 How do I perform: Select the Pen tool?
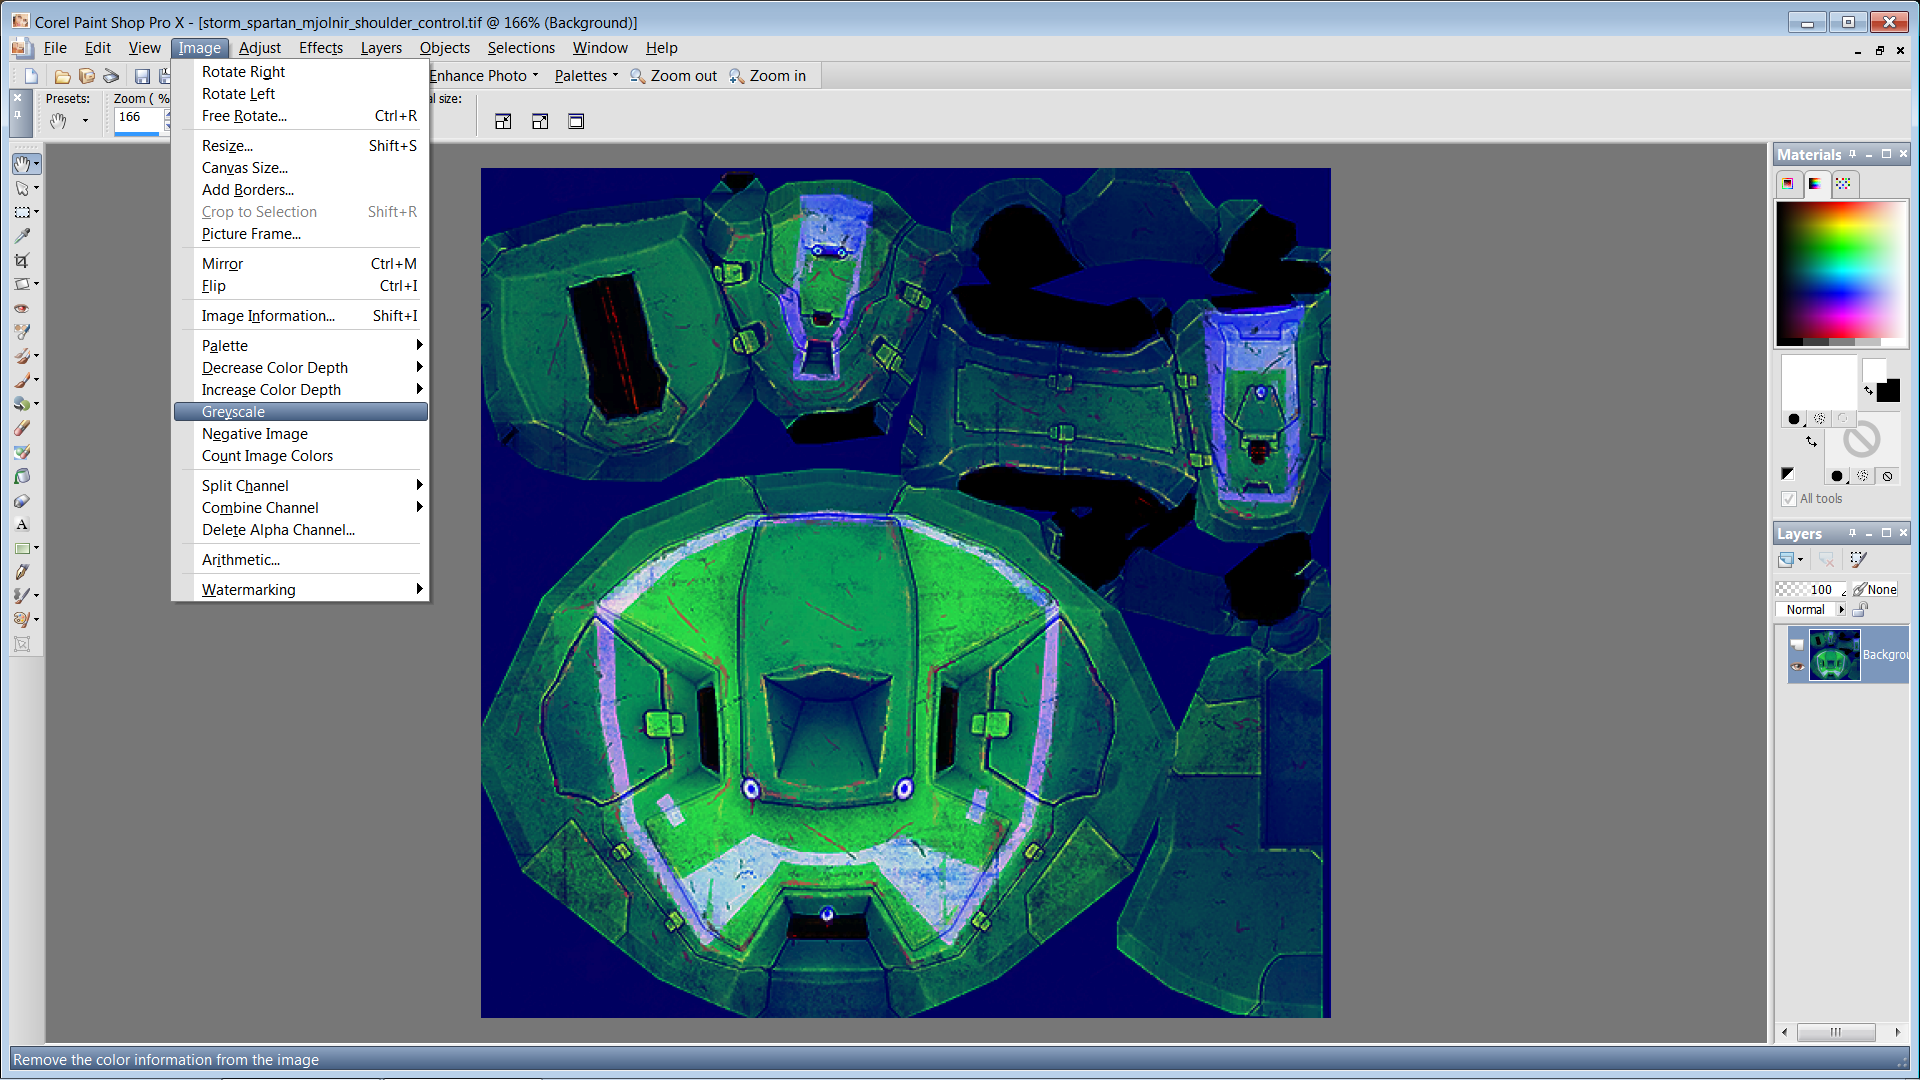click(22, 572)
